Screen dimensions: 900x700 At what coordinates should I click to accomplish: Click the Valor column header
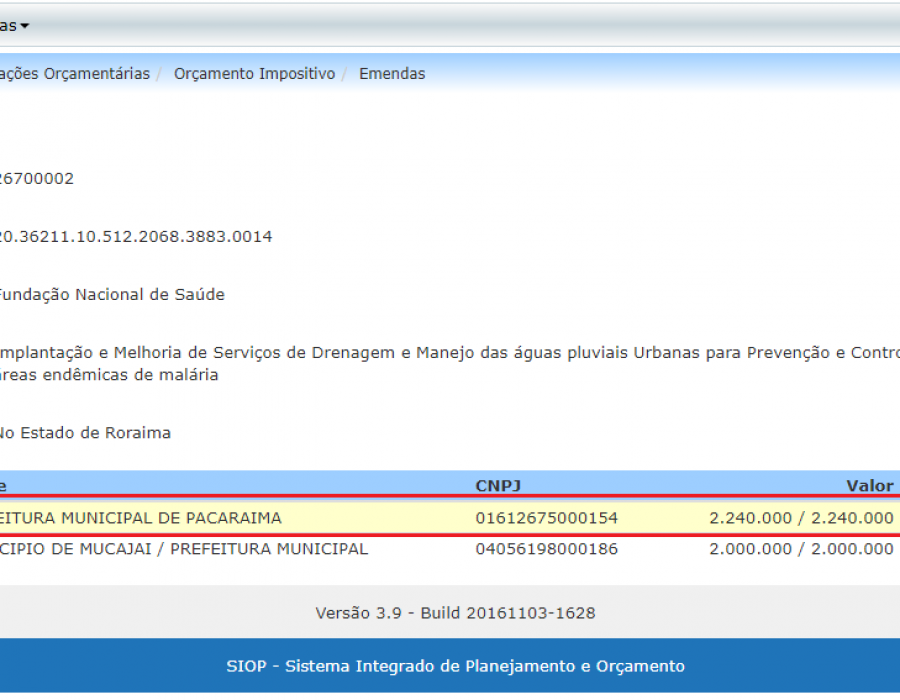870,486
